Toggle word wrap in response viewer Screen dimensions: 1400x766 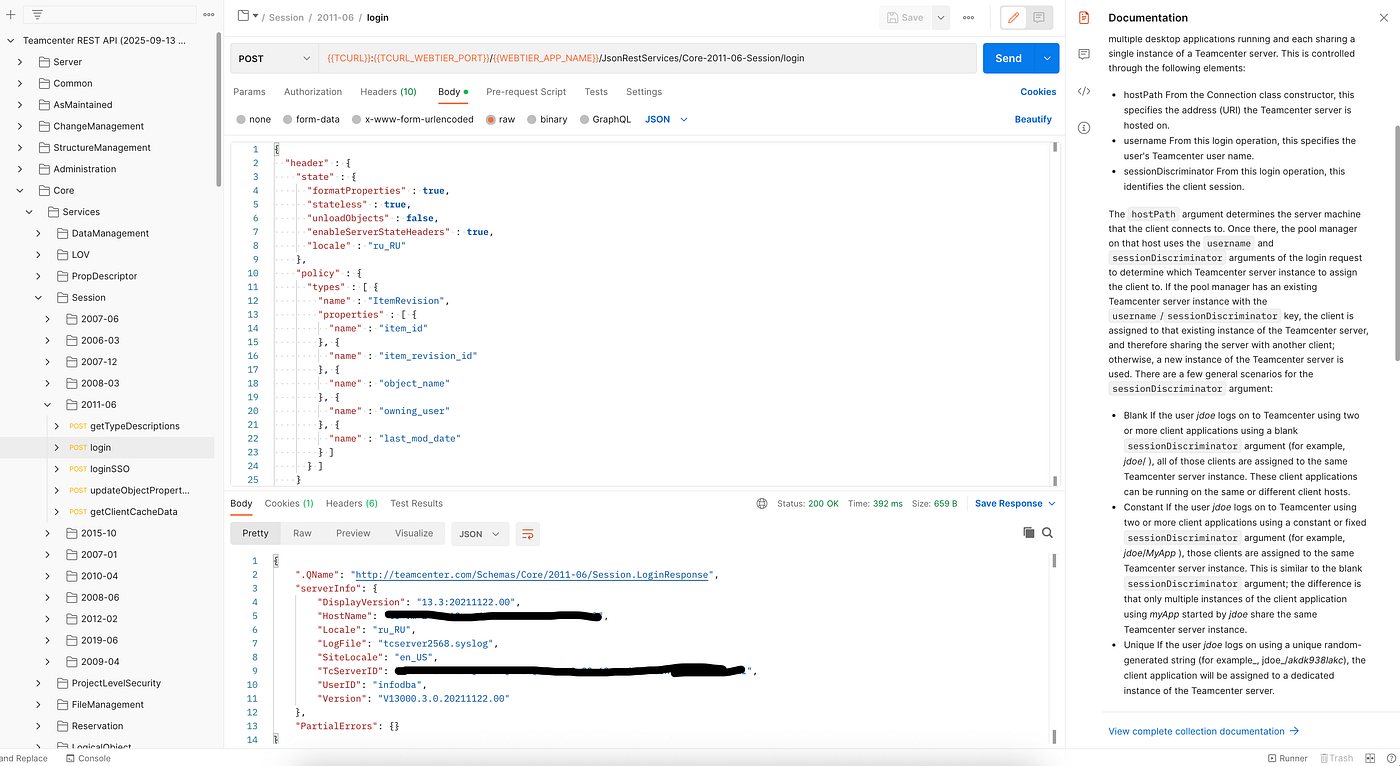click(528, 534)
